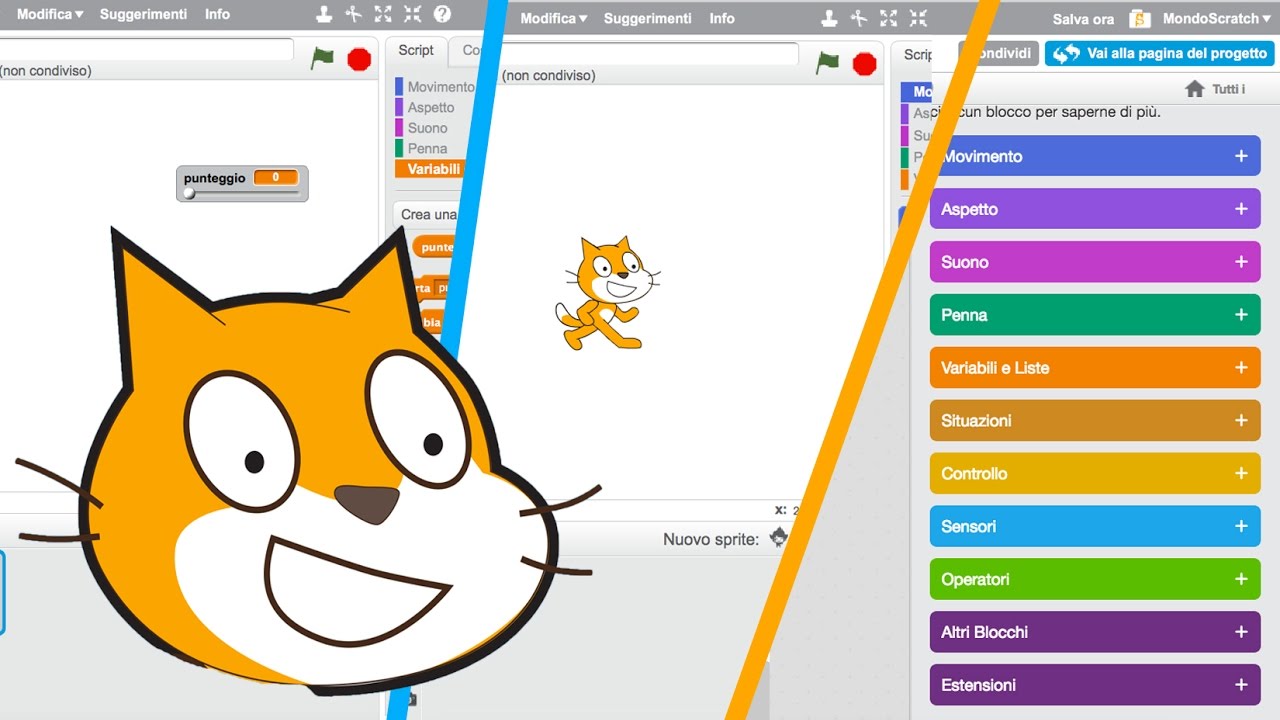The image size is (1280, 720).
Task: Click Salva ora to save project
Action: pos(1083,19)
